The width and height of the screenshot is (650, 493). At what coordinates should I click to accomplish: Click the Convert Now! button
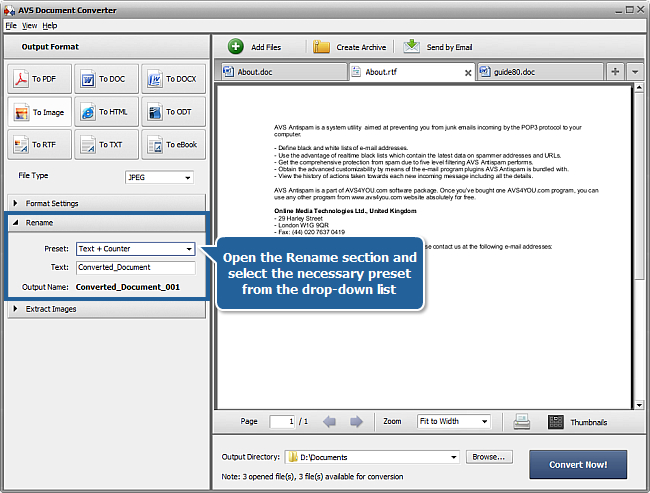pos(578,465)
